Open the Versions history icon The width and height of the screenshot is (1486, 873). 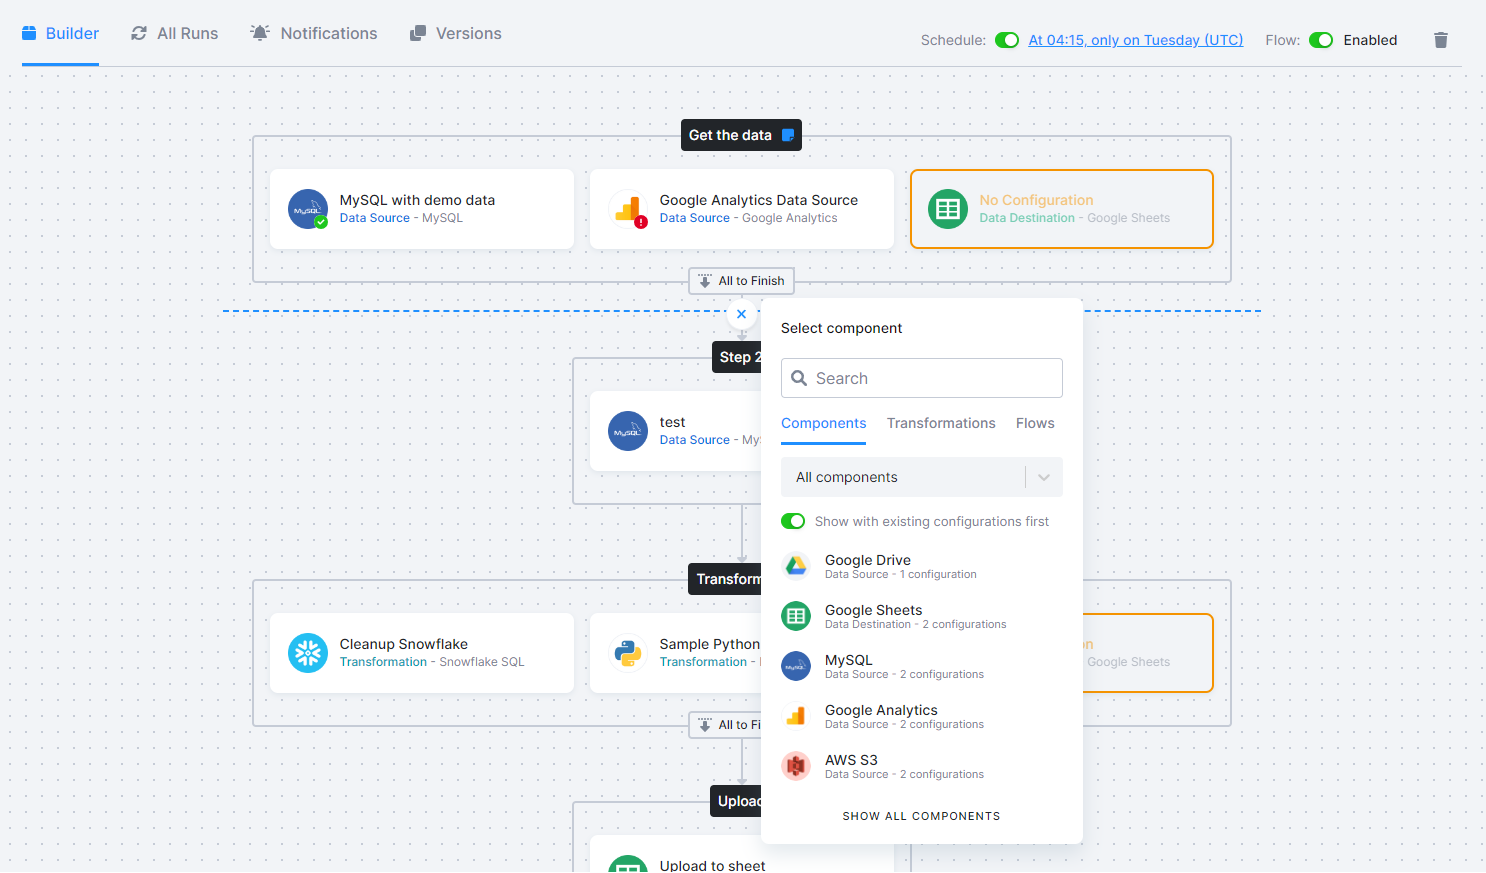coord(416,32)
